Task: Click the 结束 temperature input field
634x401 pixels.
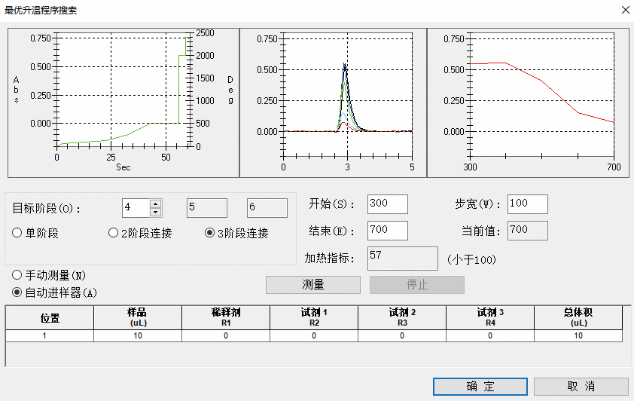Action: [x=387, y=231]
